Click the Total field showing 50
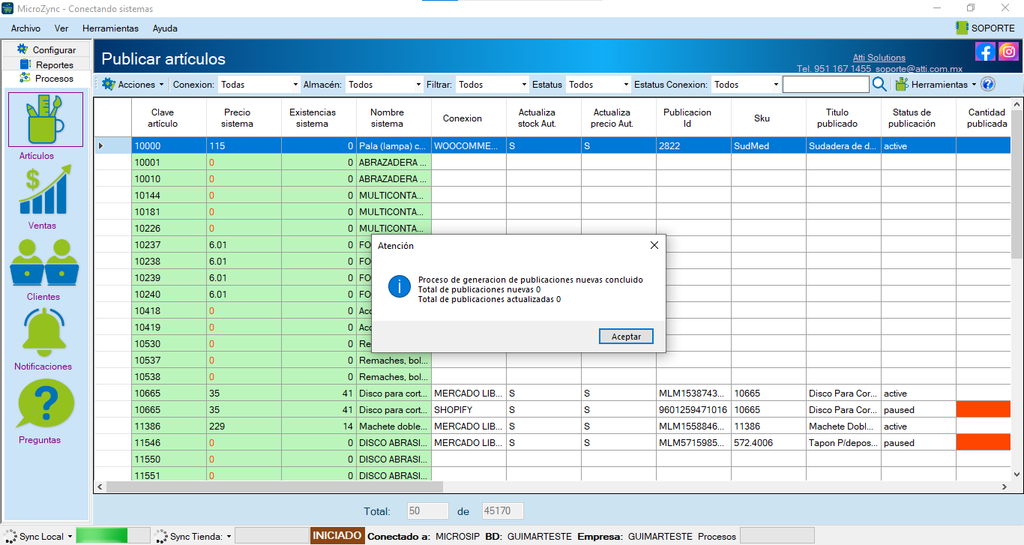Image resolution: width=1024 pixels, height=545 pixels. pyautogui.click(x=428, y=511)
